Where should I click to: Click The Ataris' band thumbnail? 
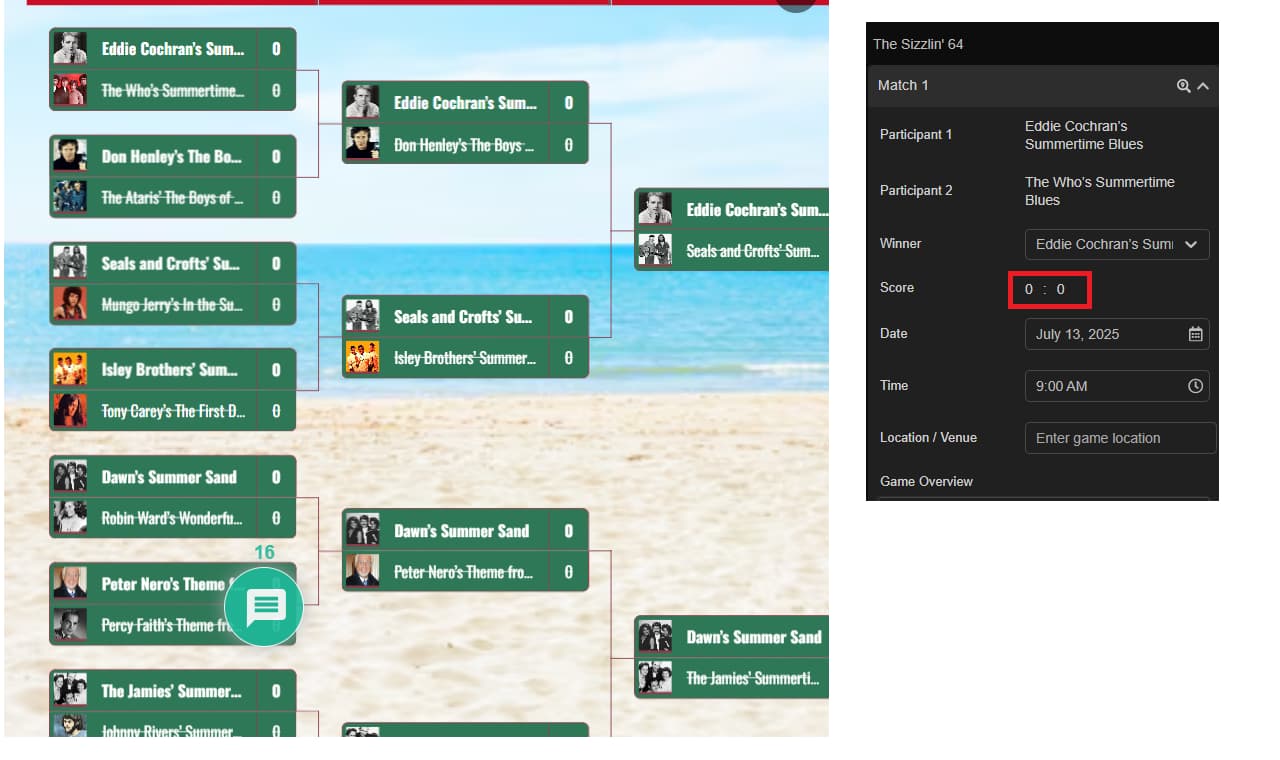click(70, 197)
